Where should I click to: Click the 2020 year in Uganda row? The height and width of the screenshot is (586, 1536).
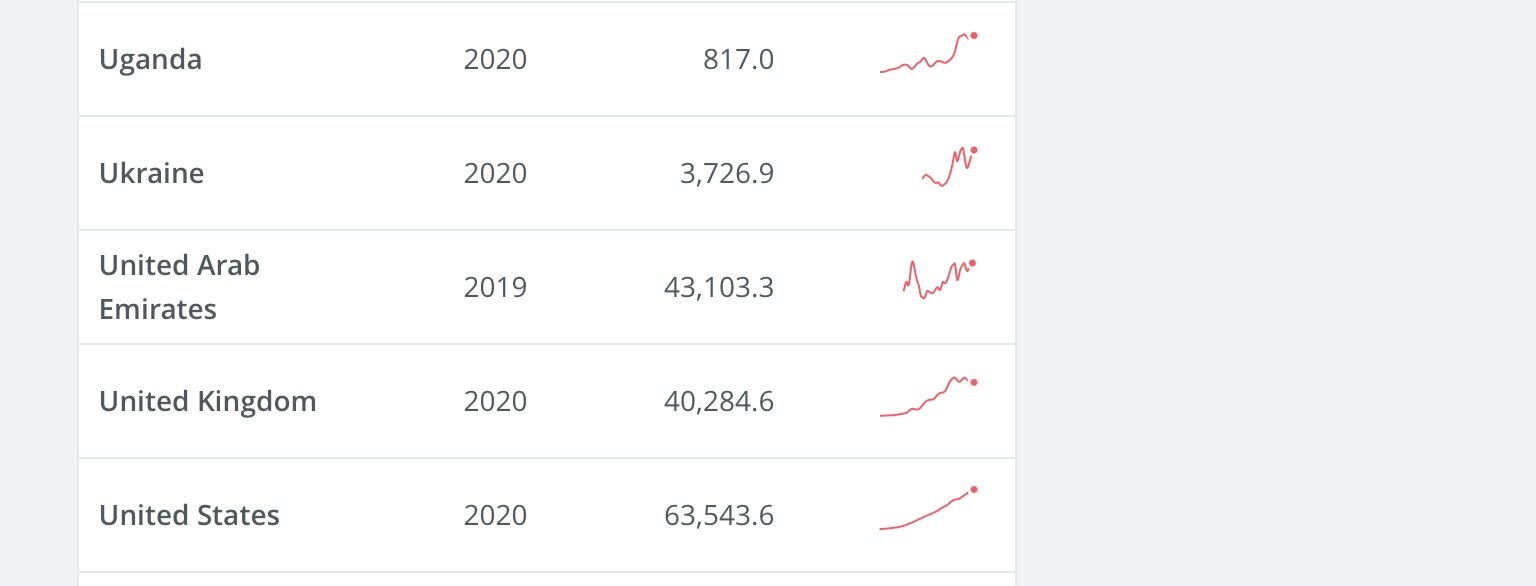pyautogui.click(x=495, y=60)
